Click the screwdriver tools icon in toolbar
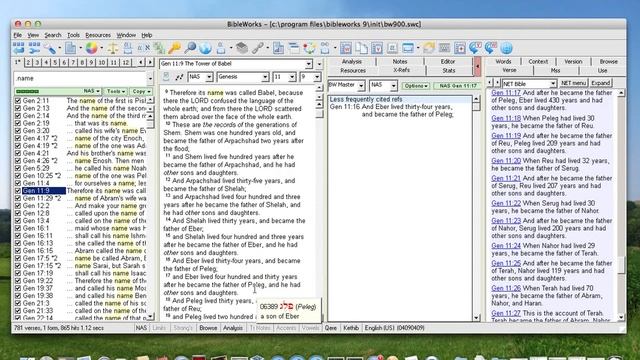Screen dimensions: 640x360 [x=50, y=48]
